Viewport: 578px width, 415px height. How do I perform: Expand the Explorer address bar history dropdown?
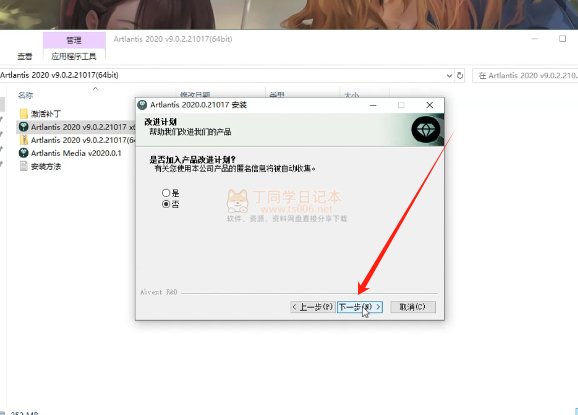click(x=449, y=76)
